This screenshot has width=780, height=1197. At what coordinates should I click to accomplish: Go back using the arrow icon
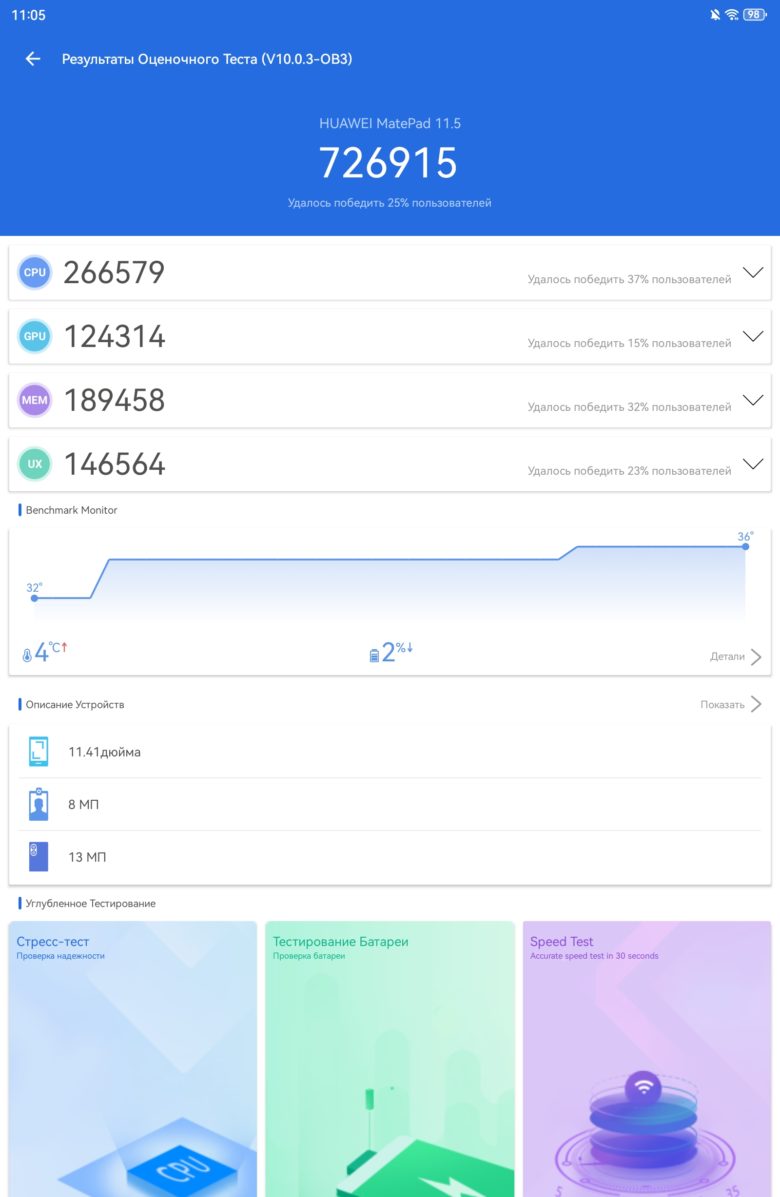(33, 59)
